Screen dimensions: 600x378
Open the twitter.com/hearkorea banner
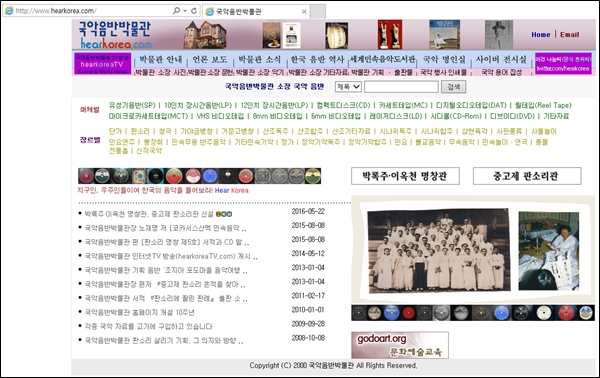pos(563,64)
